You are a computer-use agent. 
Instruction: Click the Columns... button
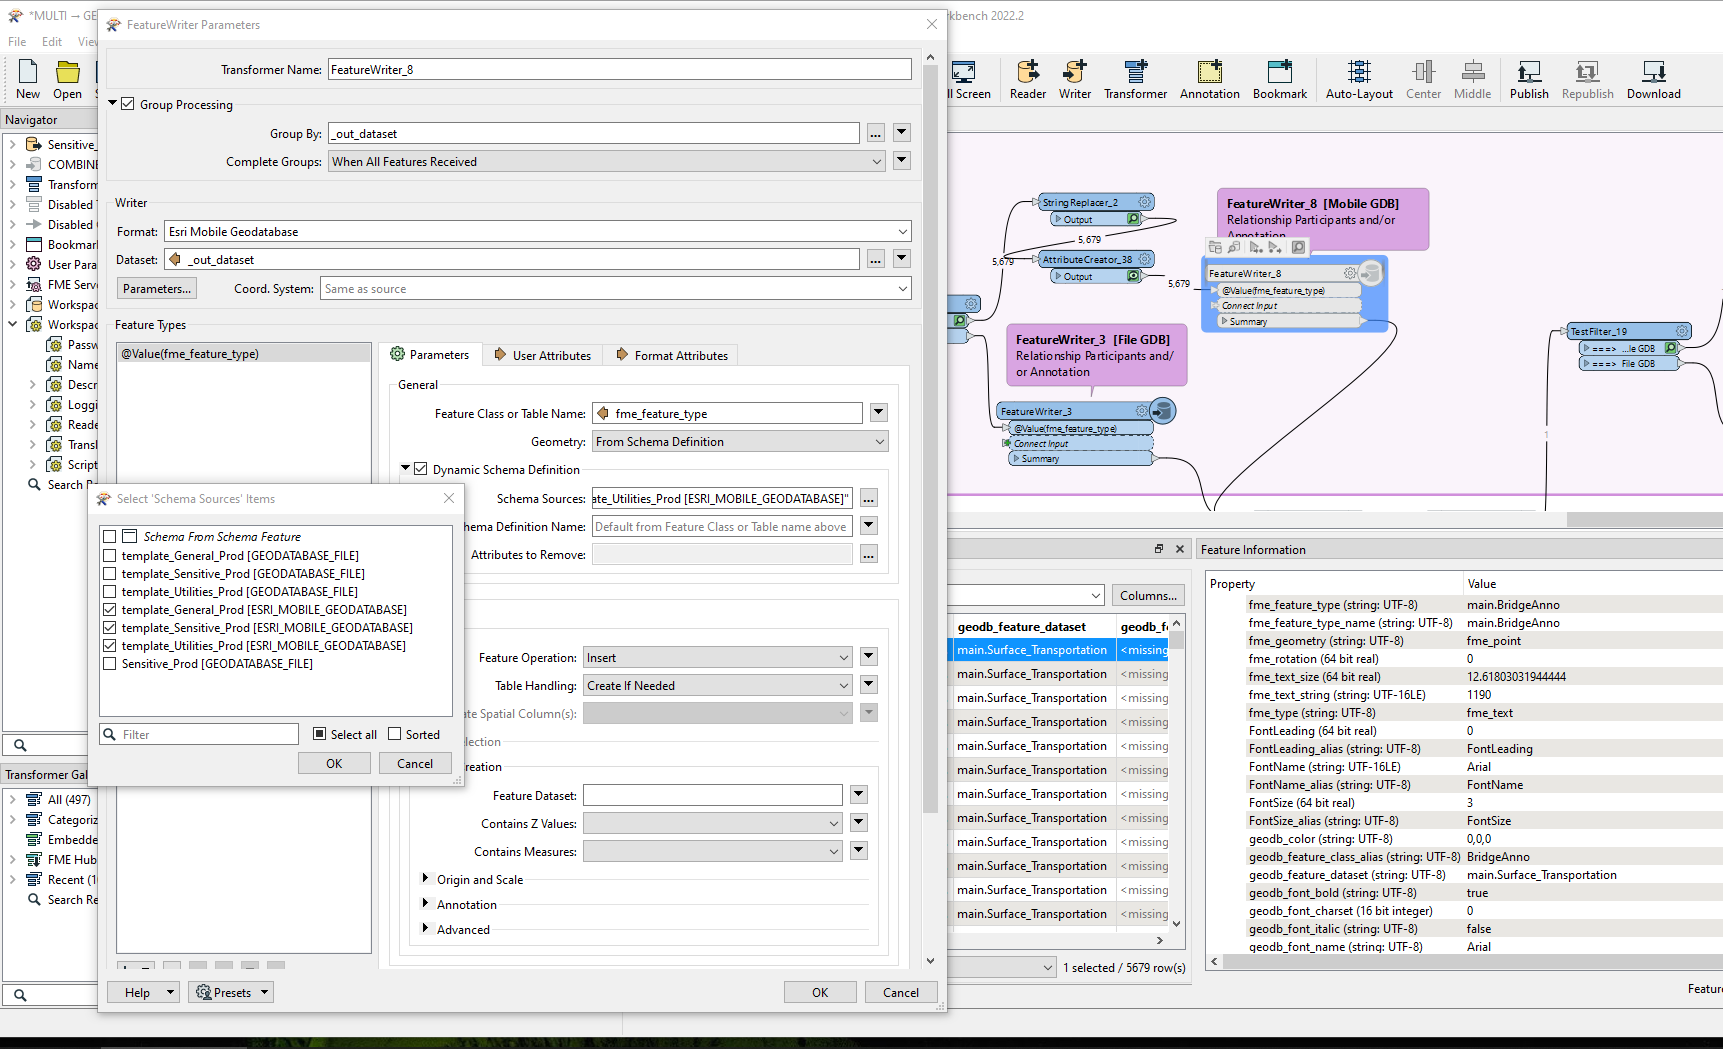1148,595
